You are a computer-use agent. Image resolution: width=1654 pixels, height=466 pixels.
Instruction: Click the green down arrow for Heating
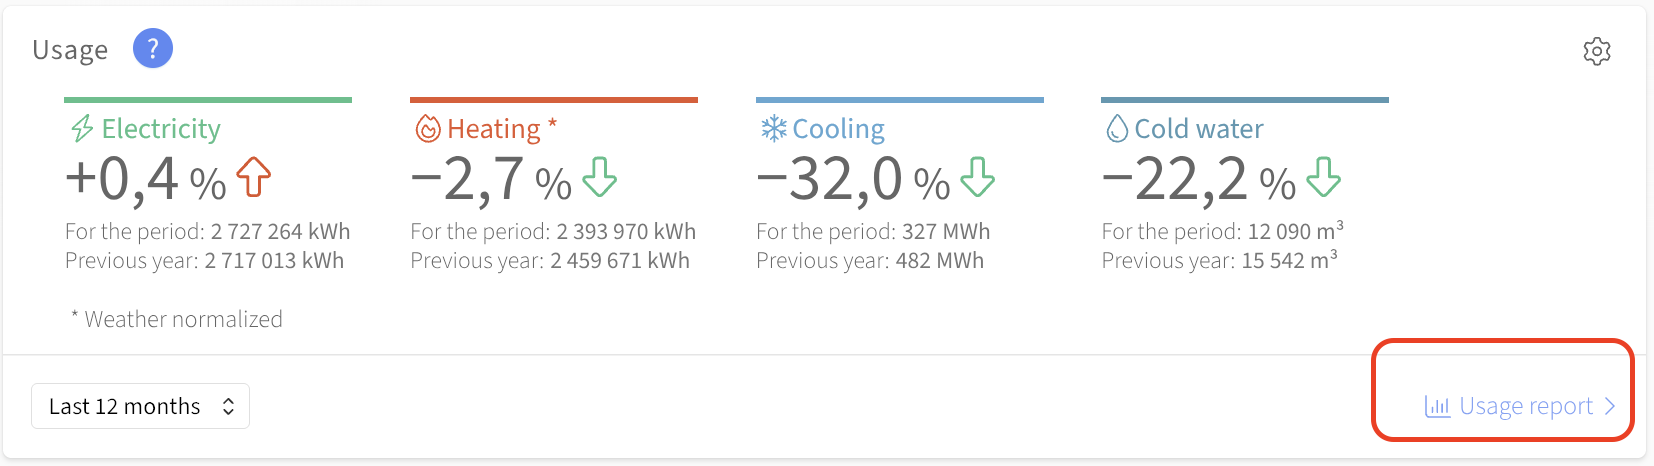click(x=600, y=177)
